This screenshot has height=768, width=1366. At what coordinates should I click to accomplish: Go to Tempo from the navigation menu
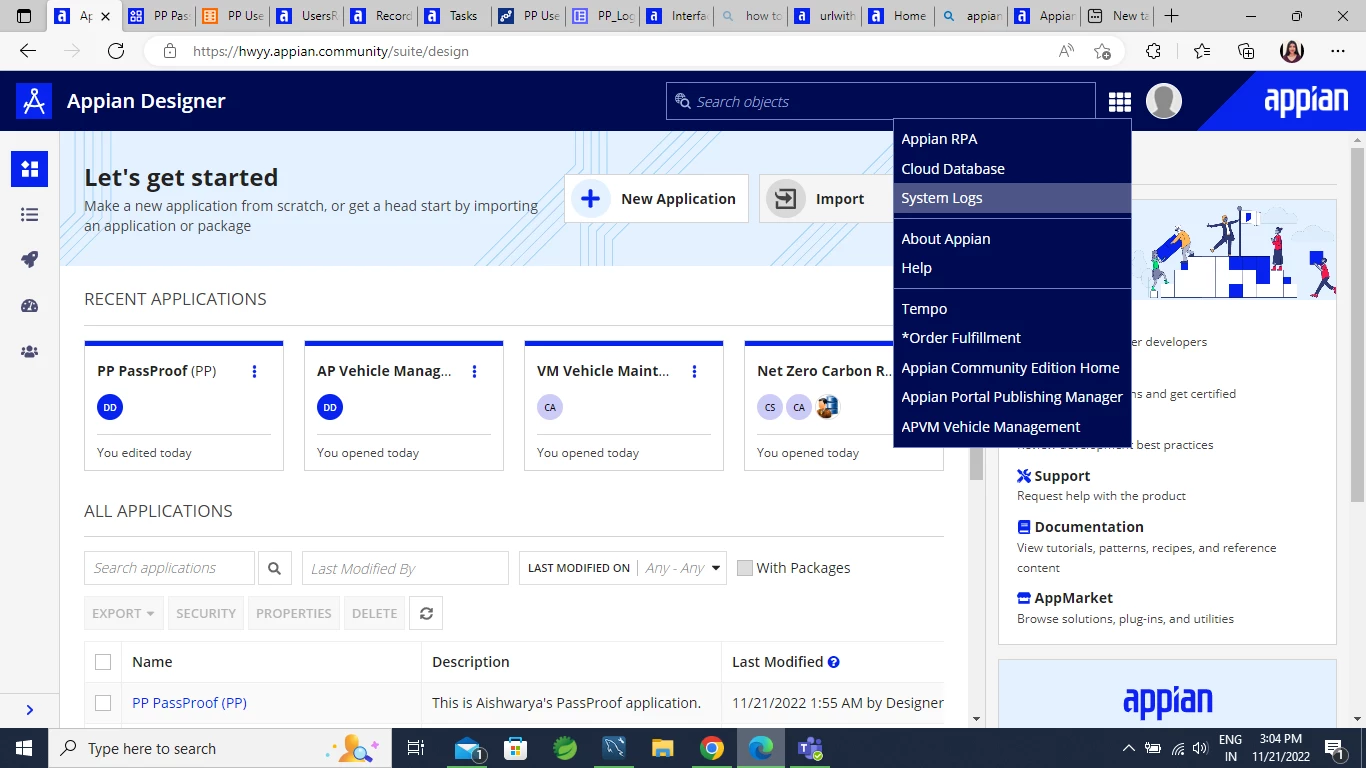(x=1012, y=309)
